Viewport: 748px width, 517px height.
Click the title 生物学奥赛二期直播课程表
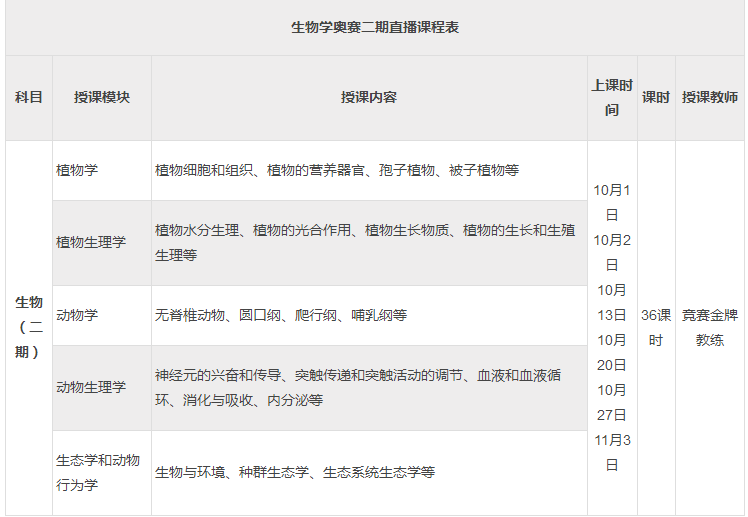[374, 28]
